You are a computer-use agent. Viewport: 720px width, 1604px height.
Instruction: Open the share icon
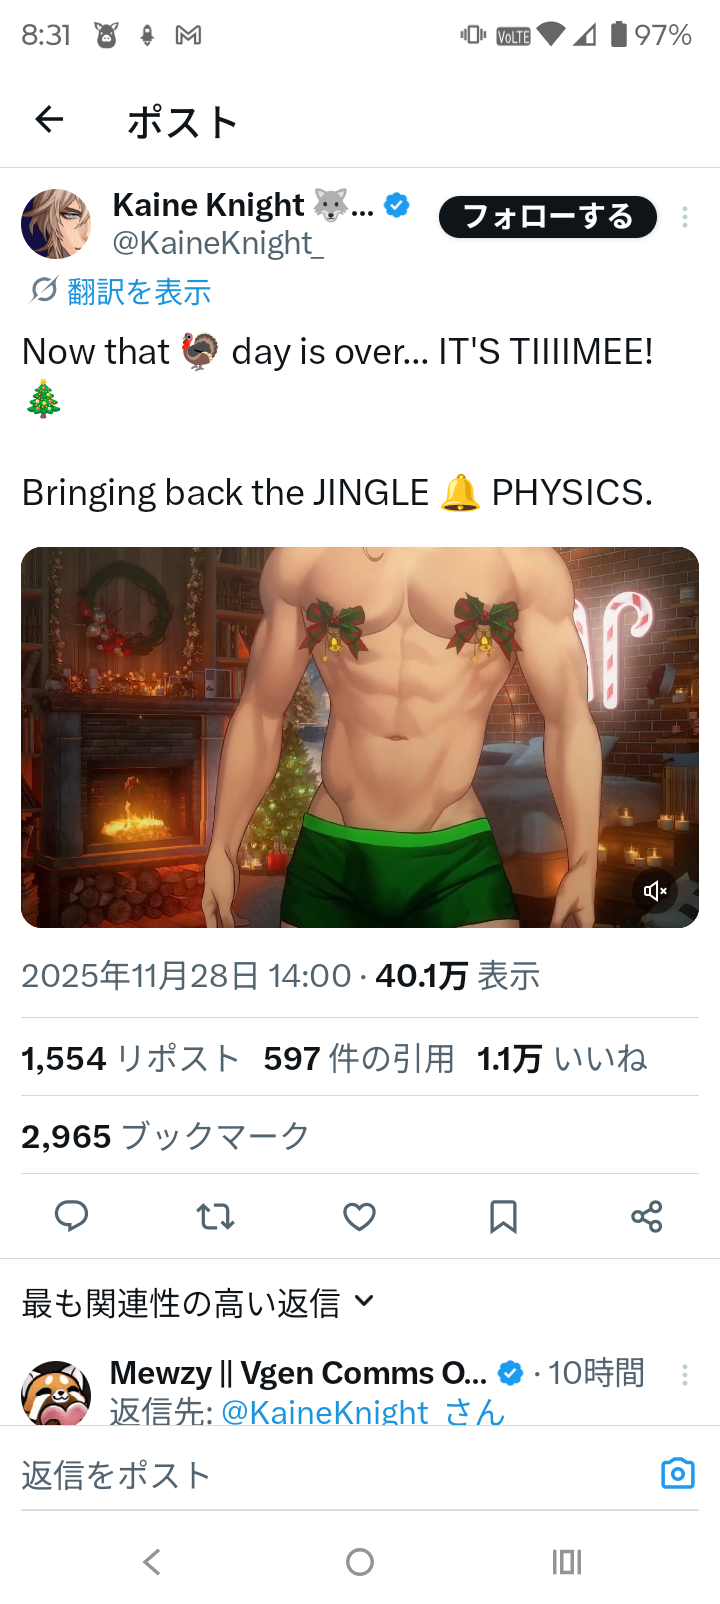(x=647, y=1216)
